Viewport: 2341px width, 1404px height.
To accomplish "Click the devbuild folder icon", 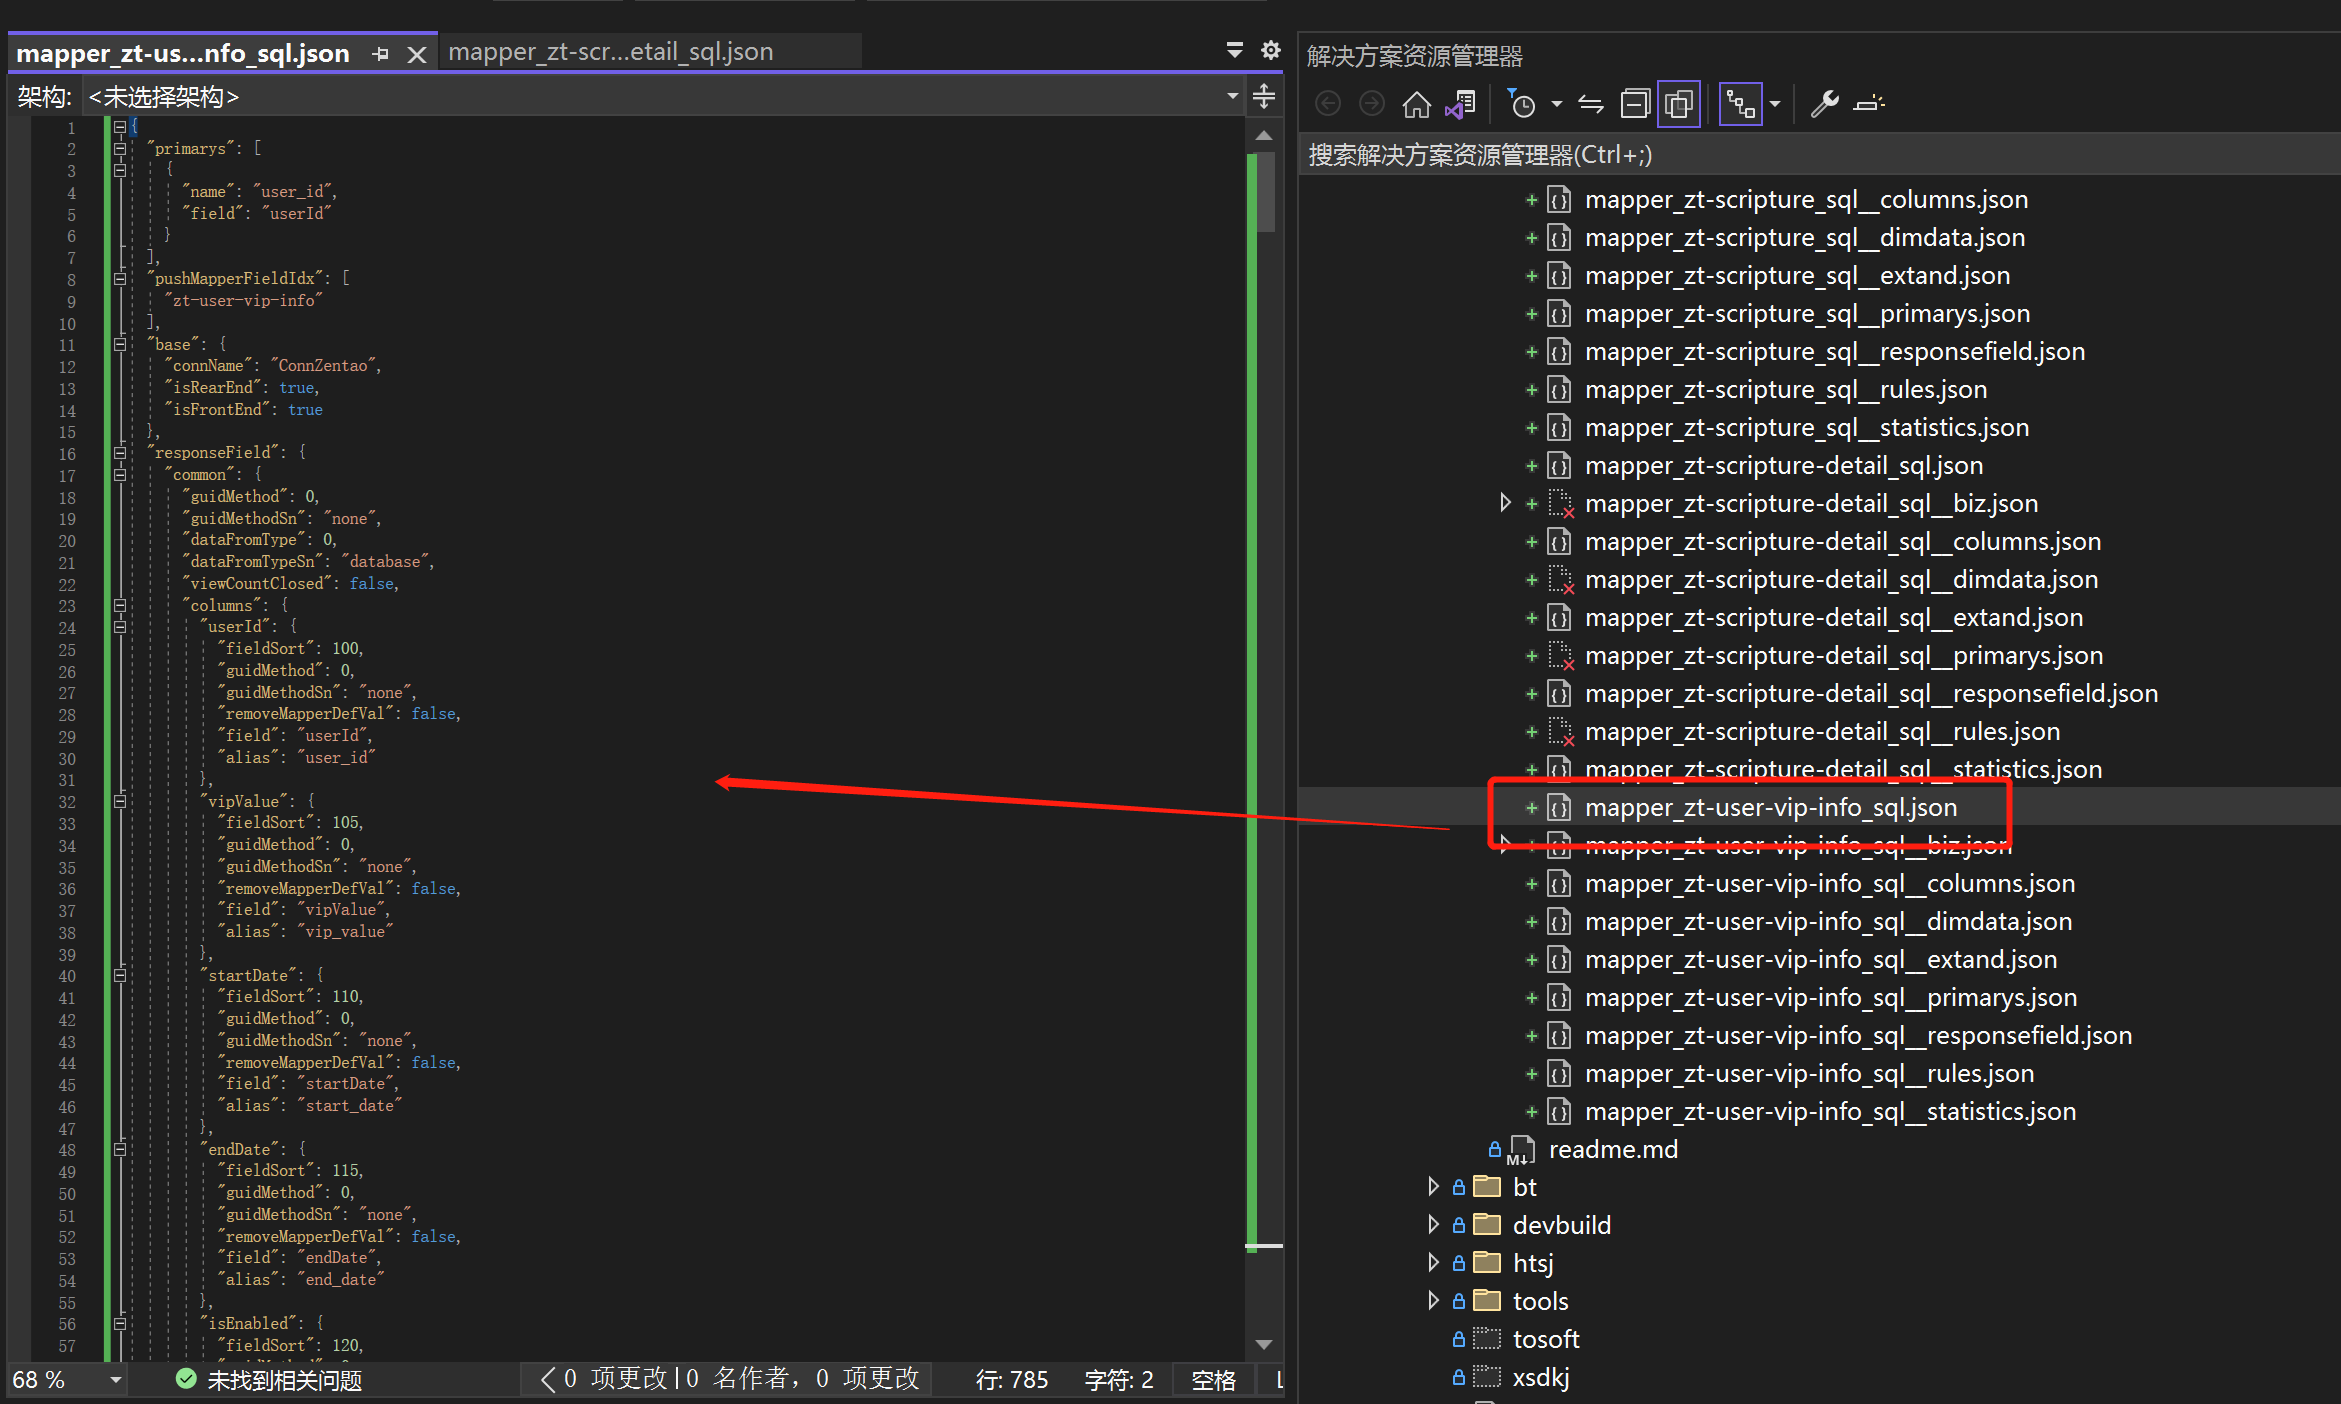I will click(1487, 1225).
